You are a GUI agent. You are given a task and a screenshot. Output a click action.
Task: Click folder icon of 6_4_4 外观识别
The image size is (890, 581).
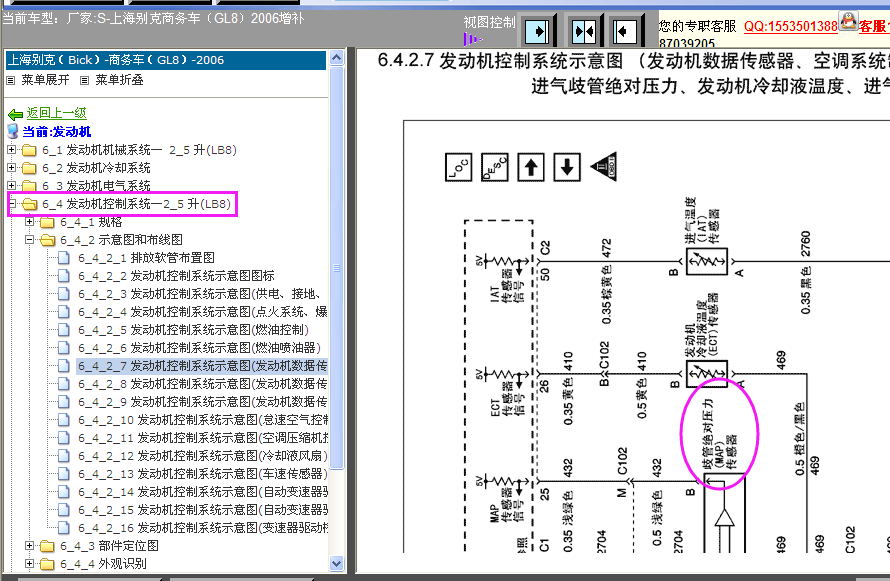click(47, 564)
